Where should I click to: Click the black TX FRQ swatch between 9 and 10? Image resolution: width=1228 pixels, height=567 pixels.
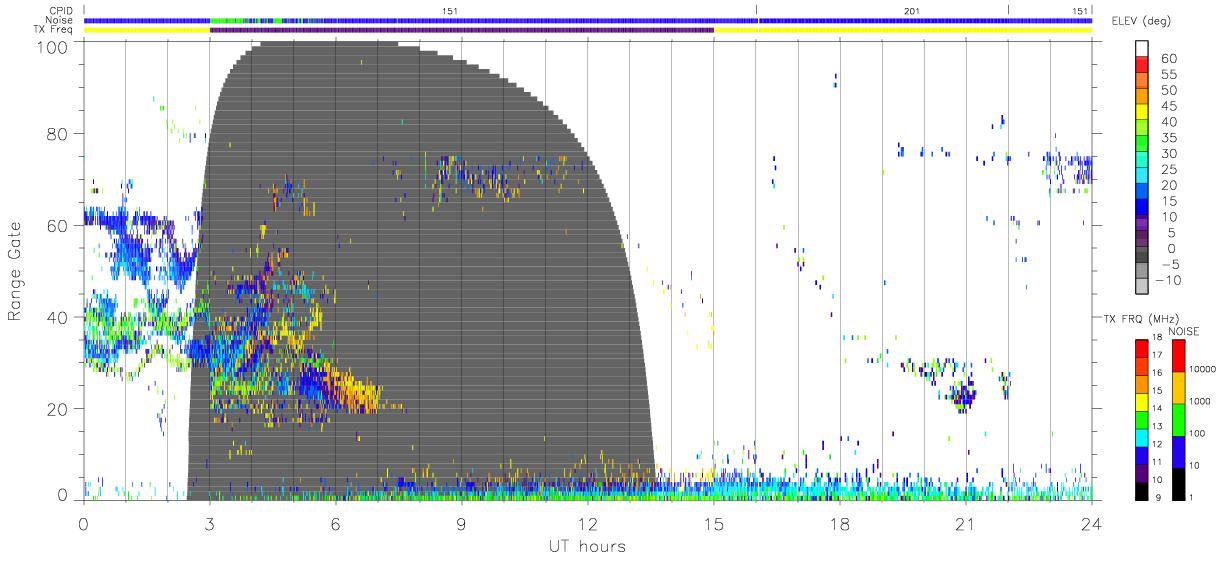[x=1141, y=490]
